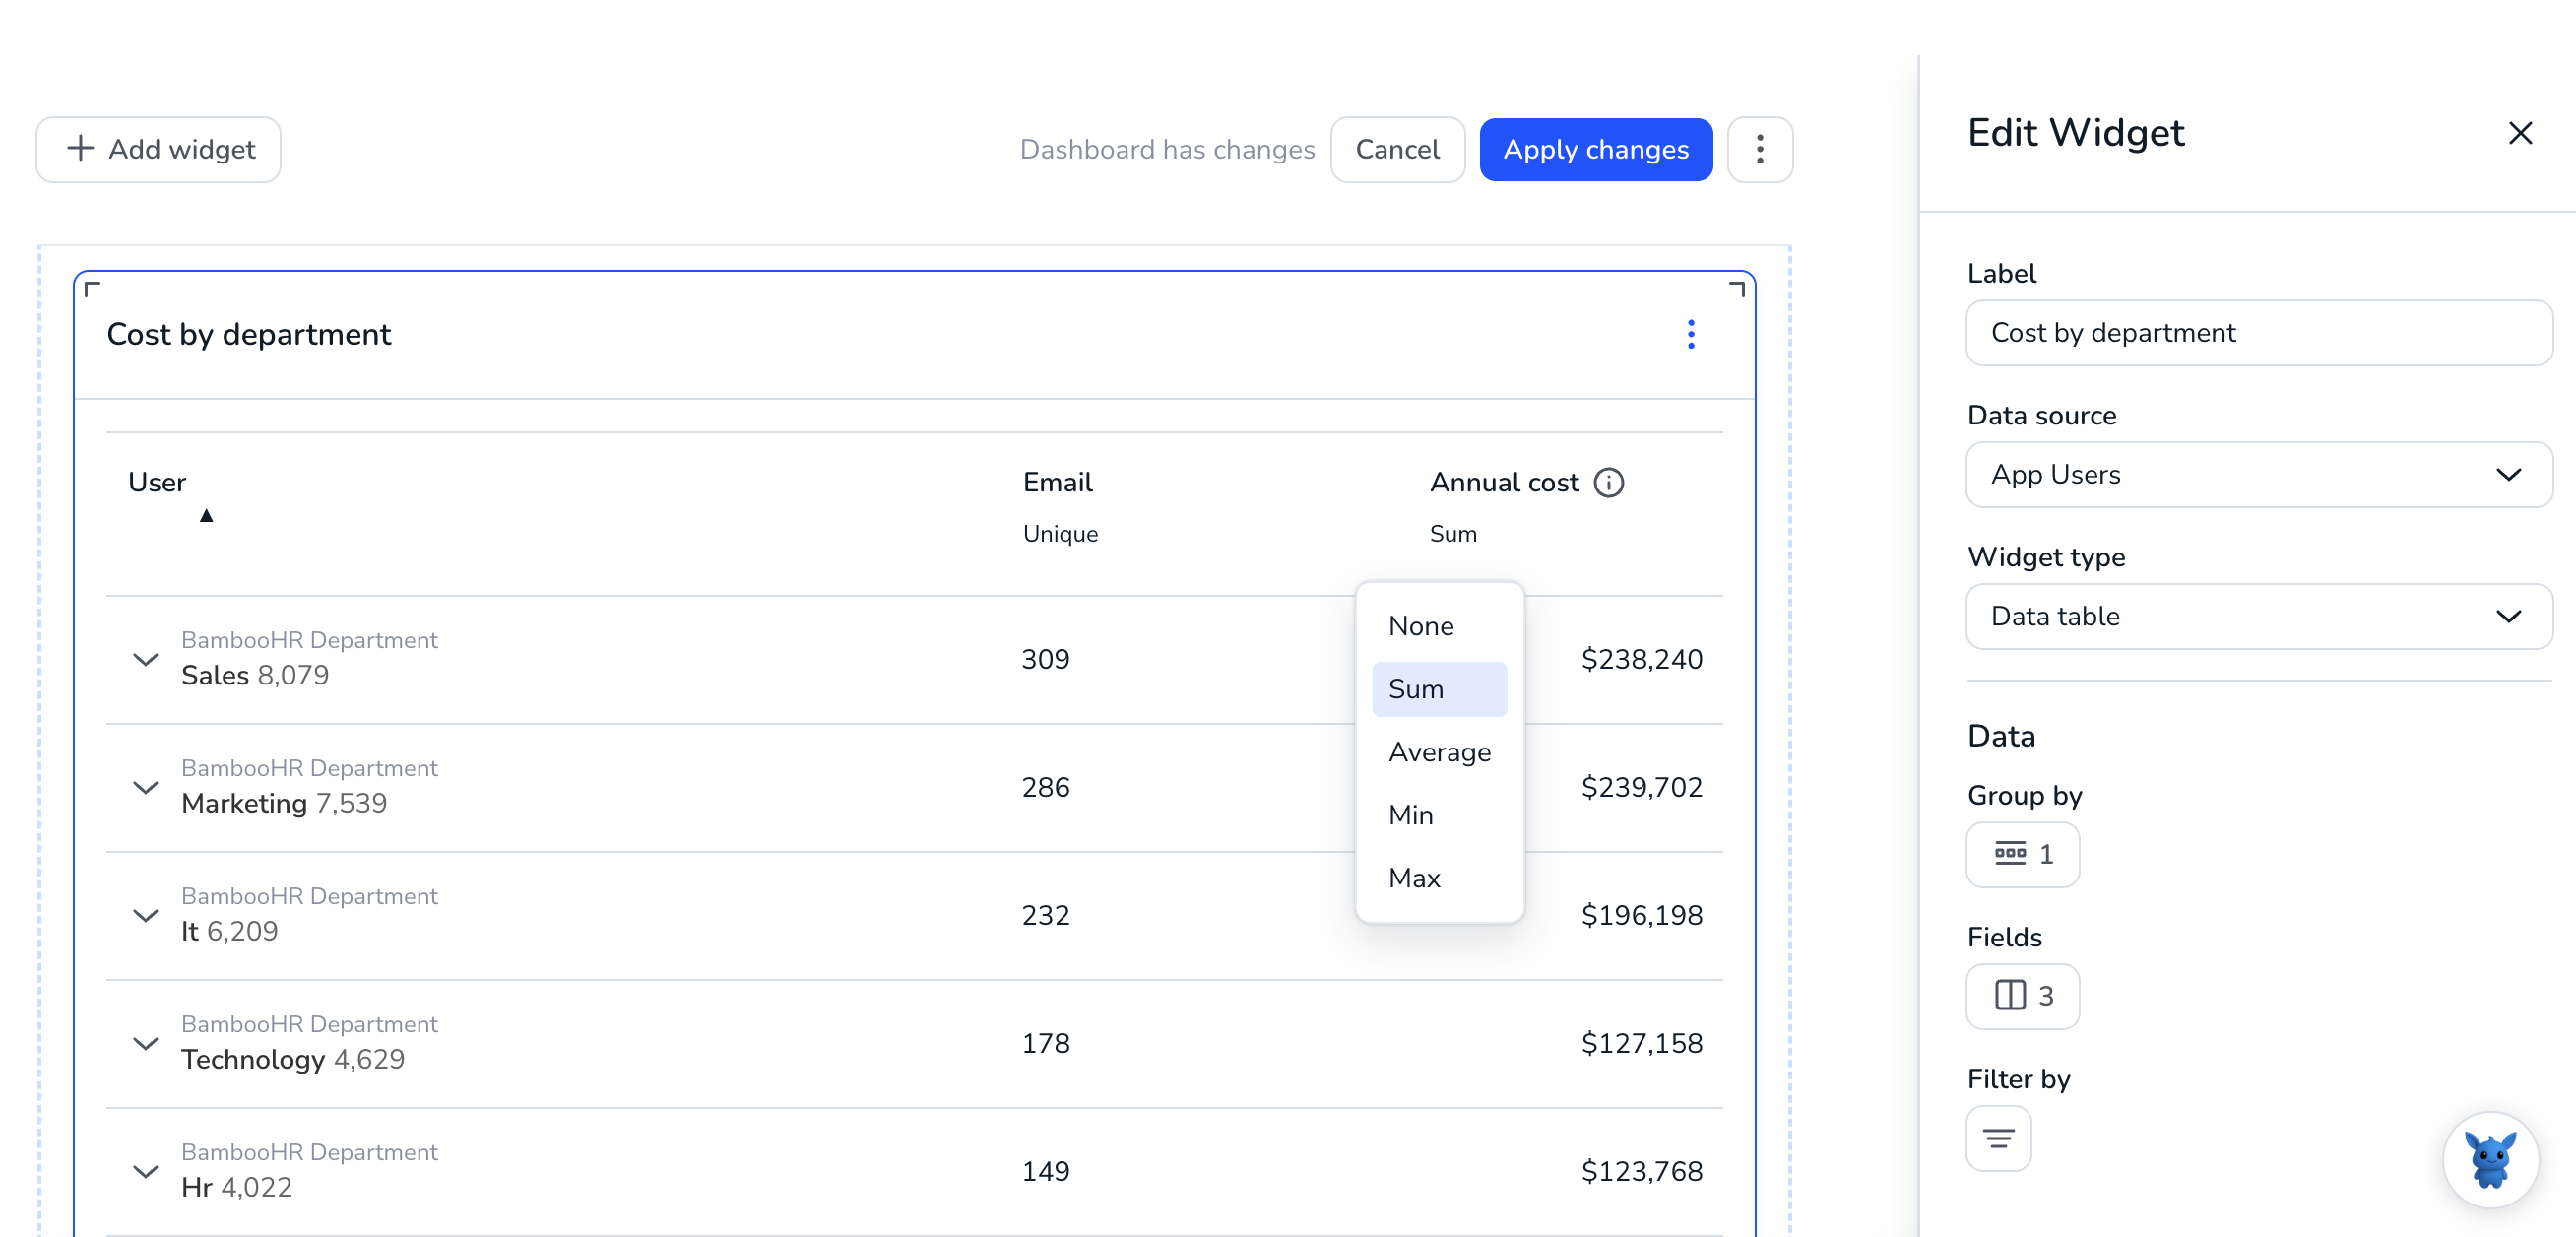Open the widget three-dot options menu

[1690, 334]
